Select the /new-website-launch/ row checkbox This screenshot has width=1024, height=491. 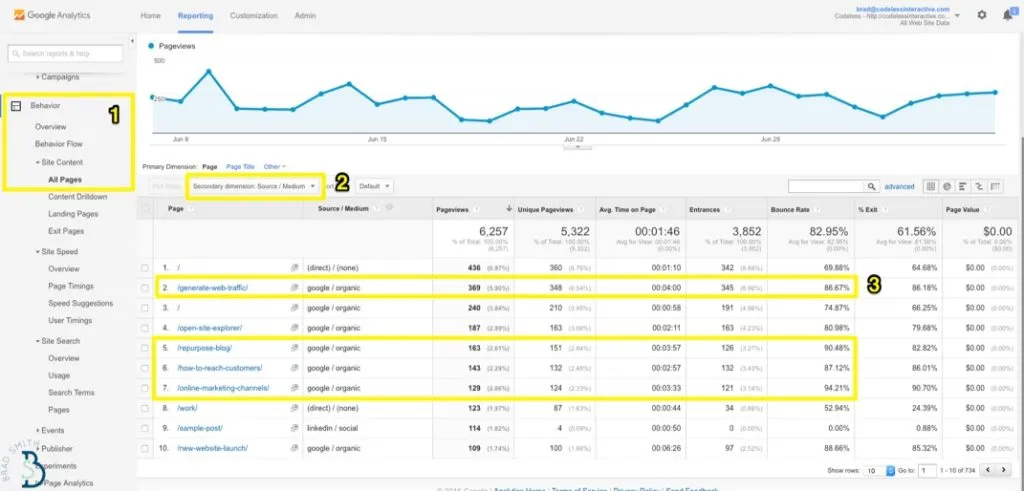[145, 448]
